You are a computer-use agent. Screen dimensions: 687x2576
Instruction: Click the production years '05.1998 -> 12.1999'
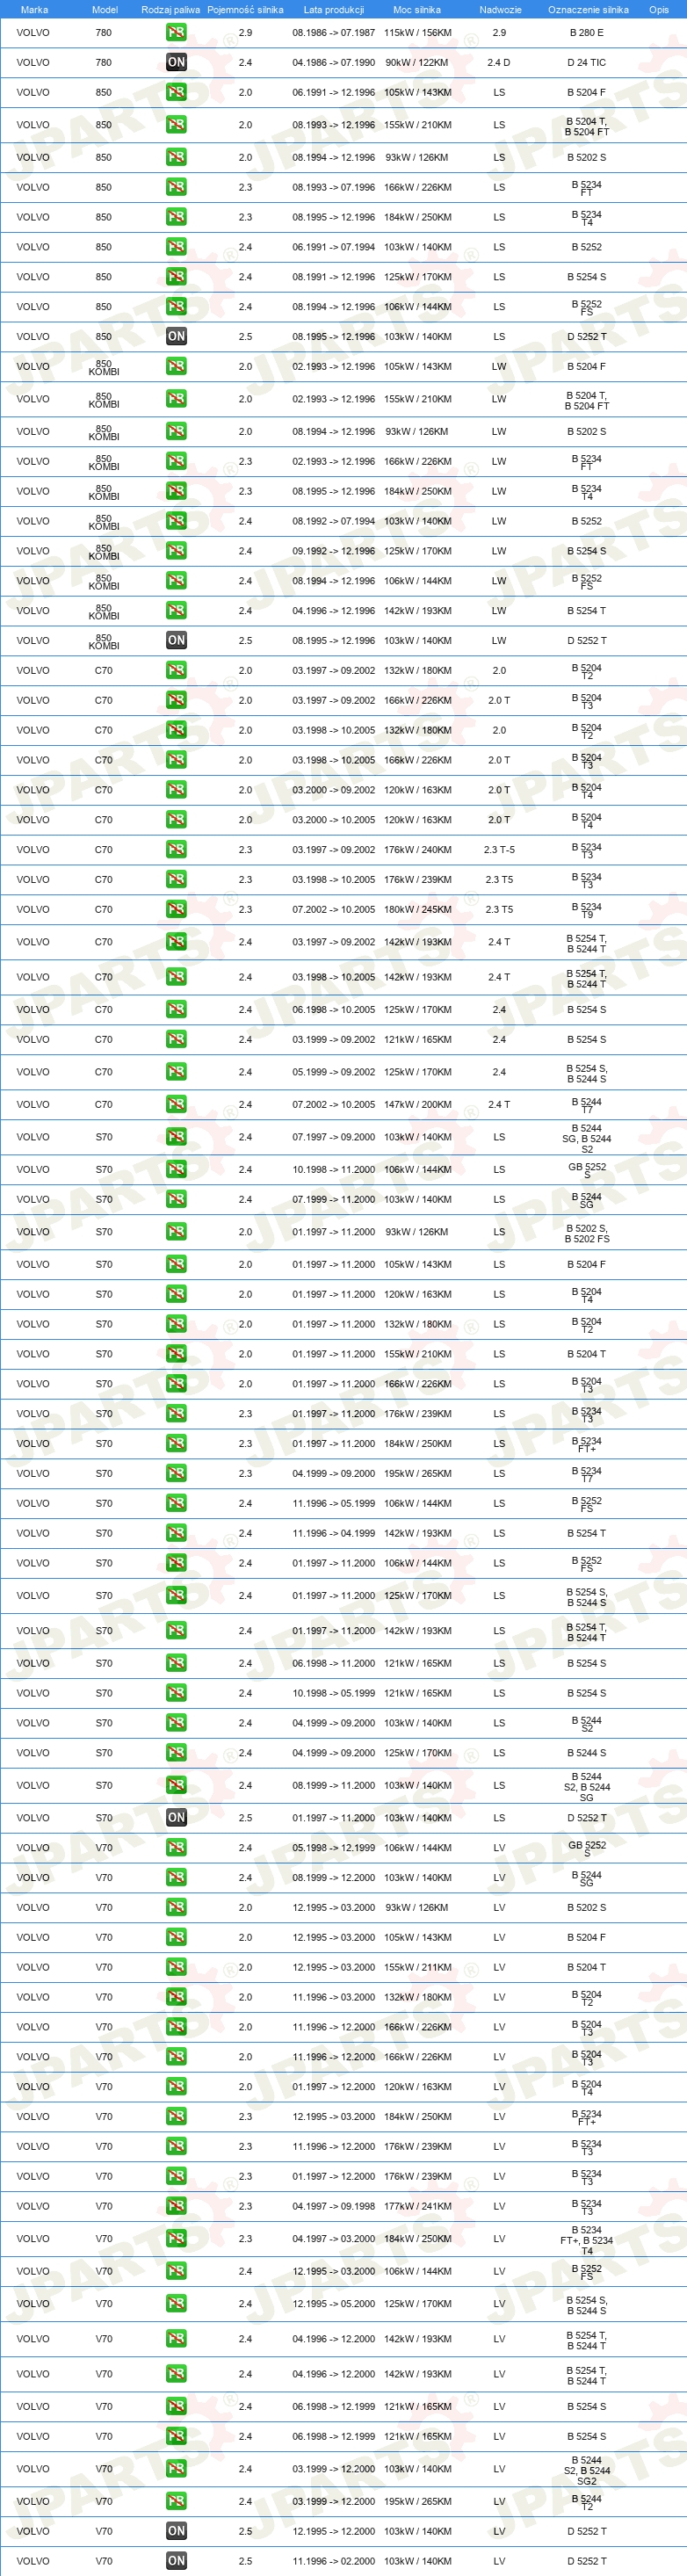tap(333, 1847)
